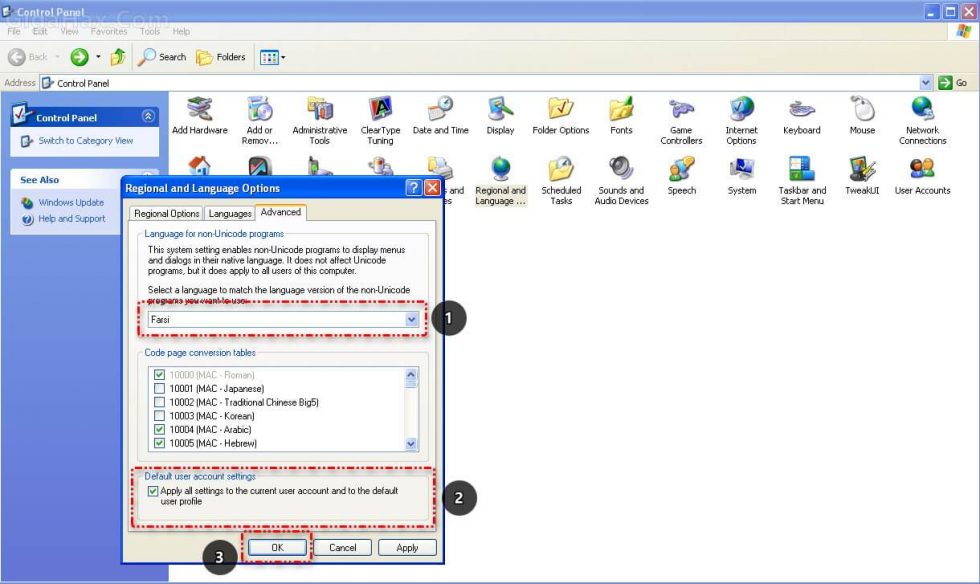Open Internet Options icon
This screenshot has width=980, height=584.
pos(741,110)
